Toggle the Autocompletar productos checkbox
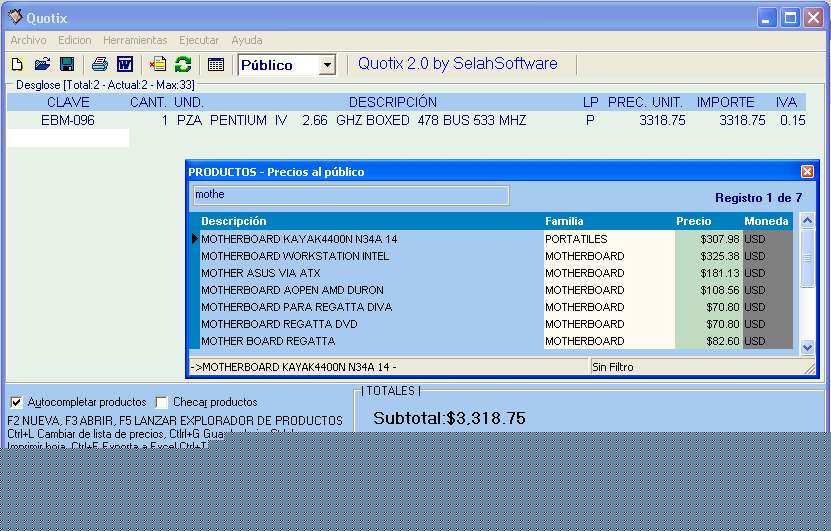 pos(16,402)
